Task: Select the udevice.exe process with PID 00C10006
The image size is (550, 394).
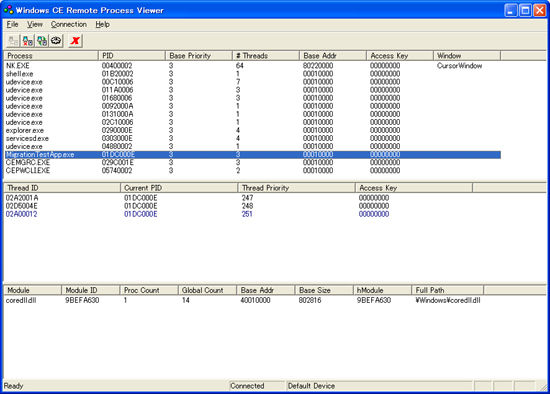Action: (x=252, y=82)
